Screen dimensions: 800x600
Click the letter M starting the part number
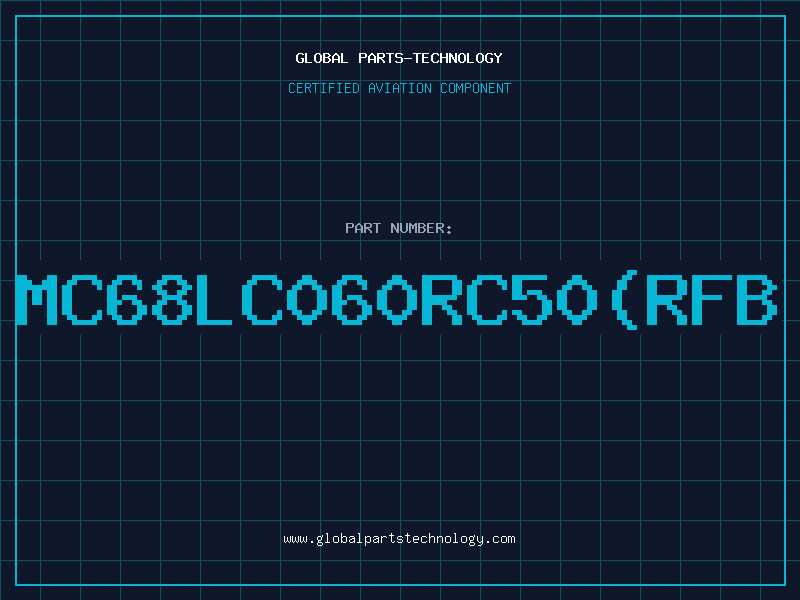(37, 300)
